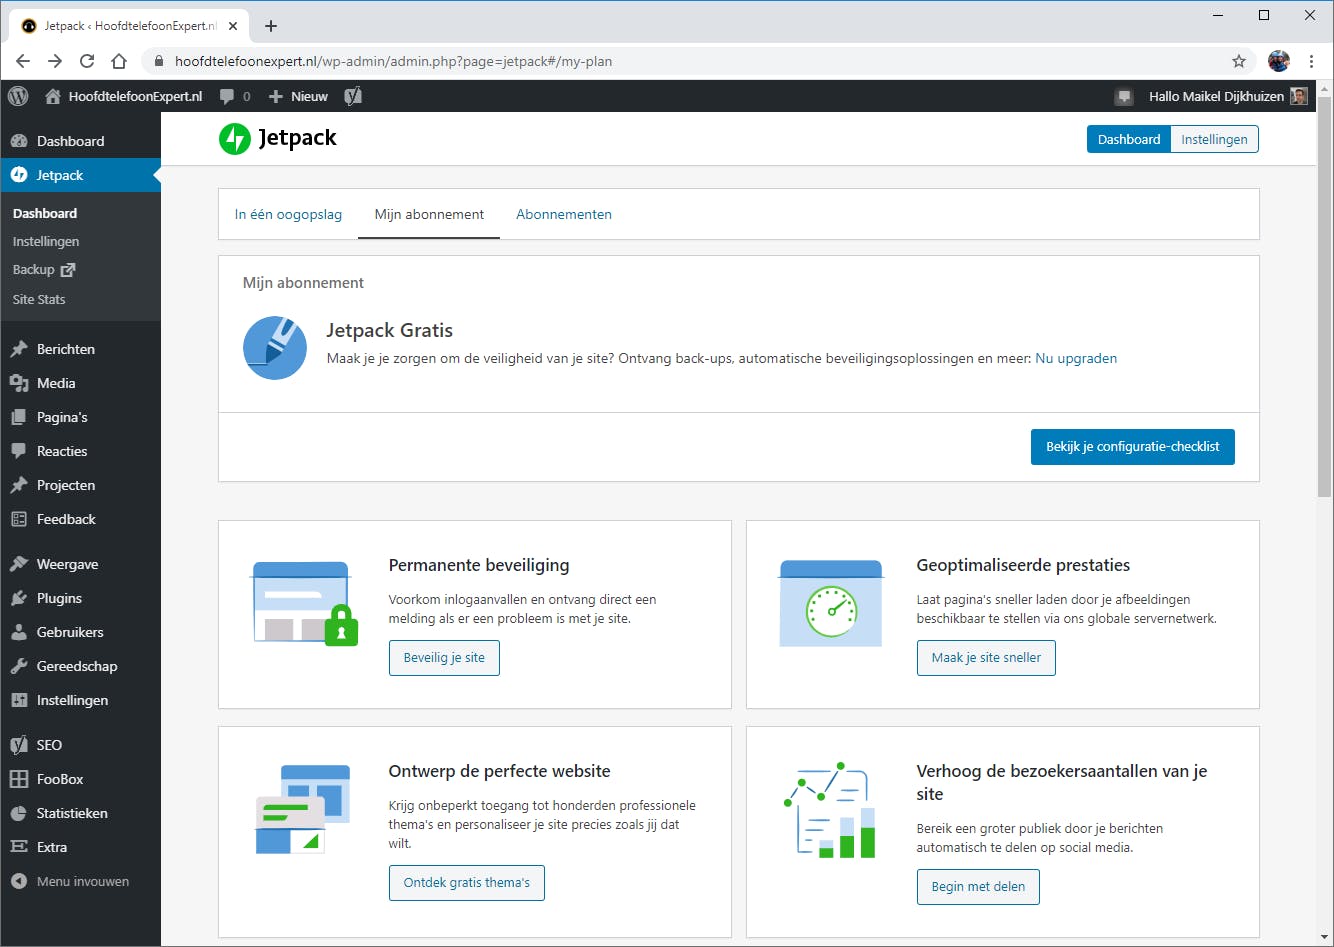
Task: Click the Geoptimaliseerde prestaties gauge illustration
Action: point(831,604)
